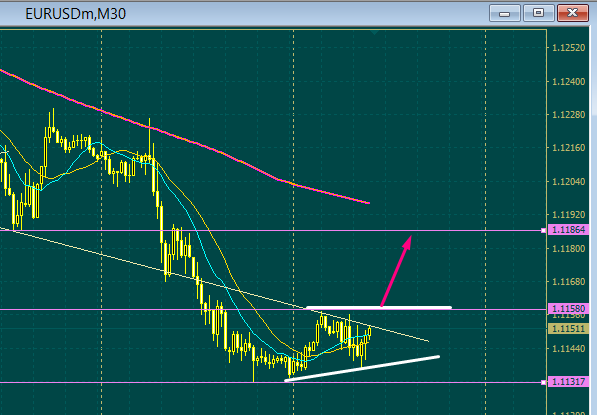This screenshot has height=415, width=597.
Task: Select the 1.11864 horizontal line price label
Action: 568,230
